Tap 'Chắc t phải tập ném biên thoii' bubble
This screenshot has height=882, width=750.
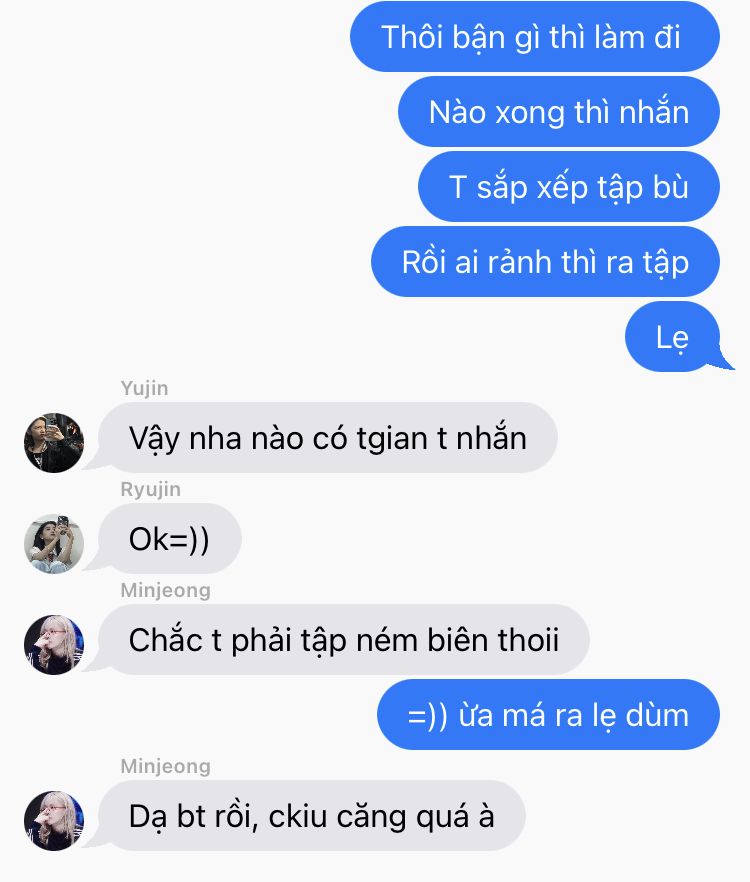344,640
